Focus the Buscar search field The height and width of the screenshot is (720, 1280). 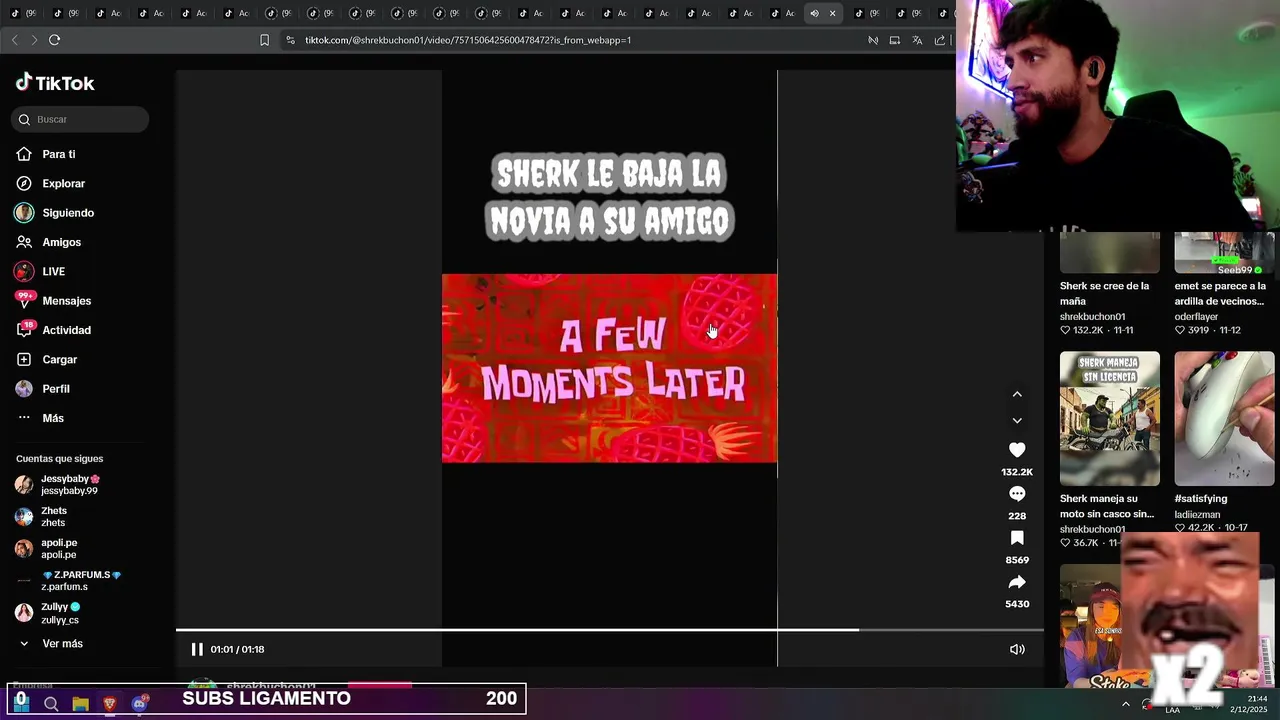point(80,119)
